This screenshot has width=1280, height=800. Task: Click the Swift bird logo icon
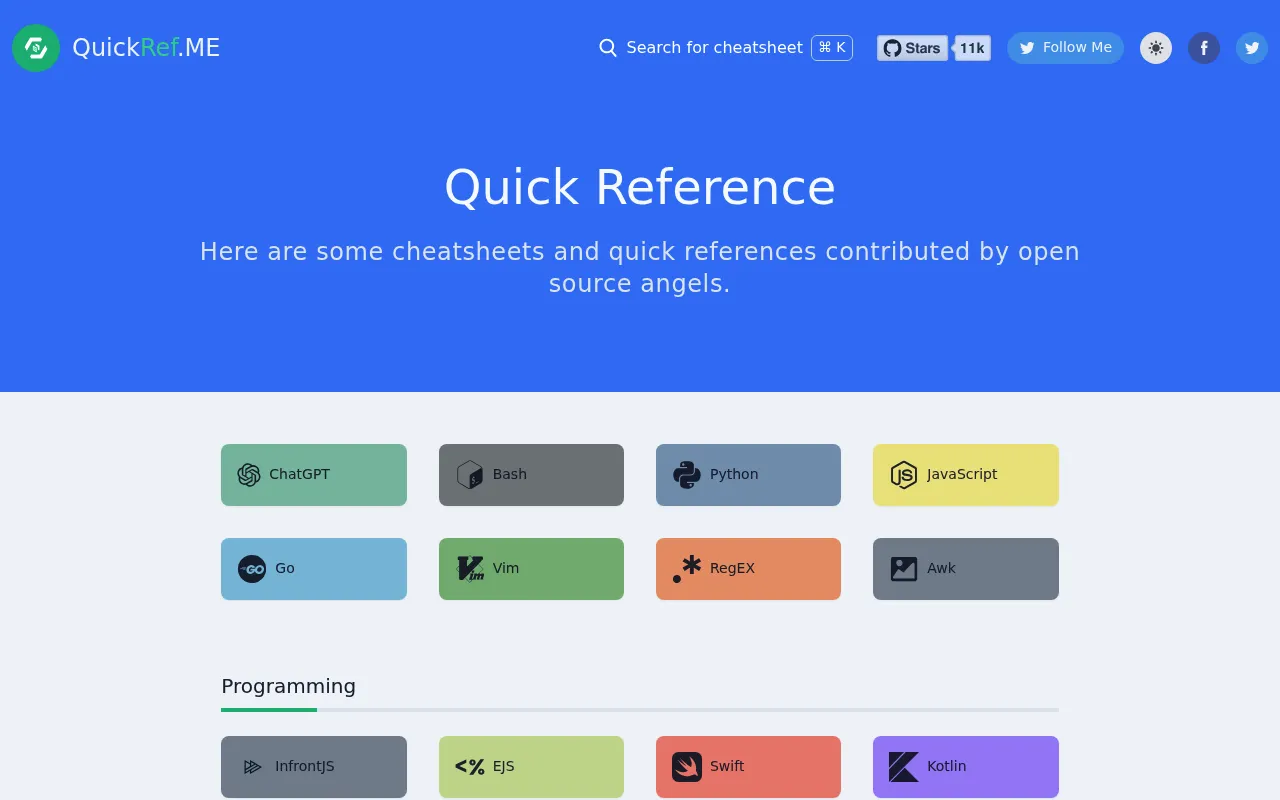click(687, 767)
